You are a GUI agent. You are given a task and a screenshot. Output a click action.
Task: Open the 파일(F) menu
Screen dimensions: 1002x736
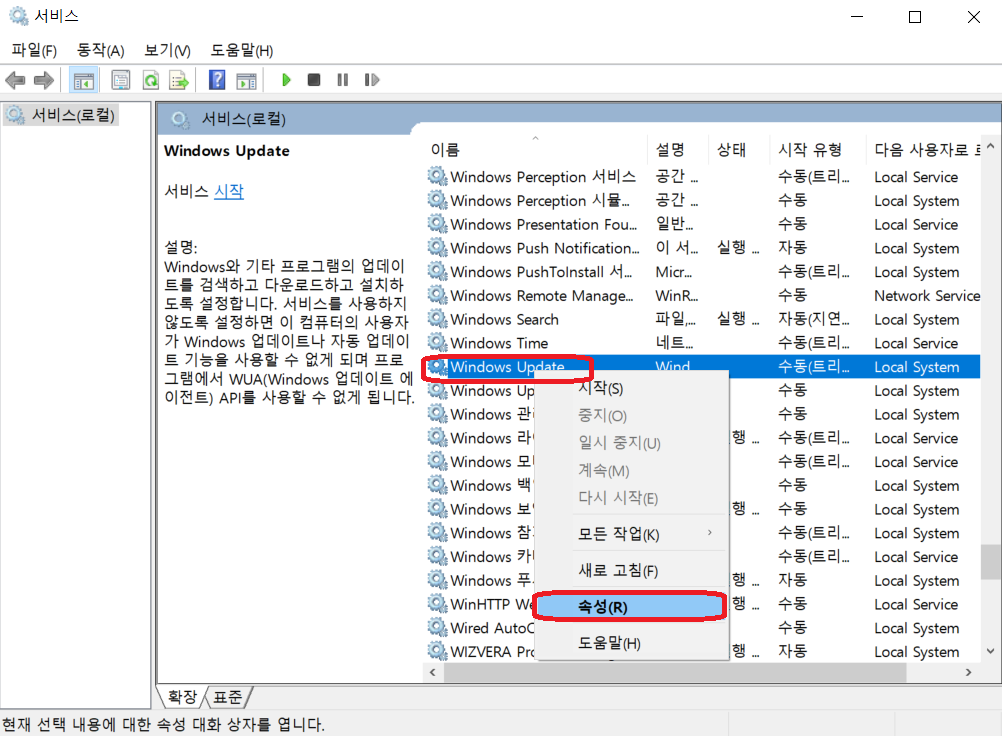34,50
